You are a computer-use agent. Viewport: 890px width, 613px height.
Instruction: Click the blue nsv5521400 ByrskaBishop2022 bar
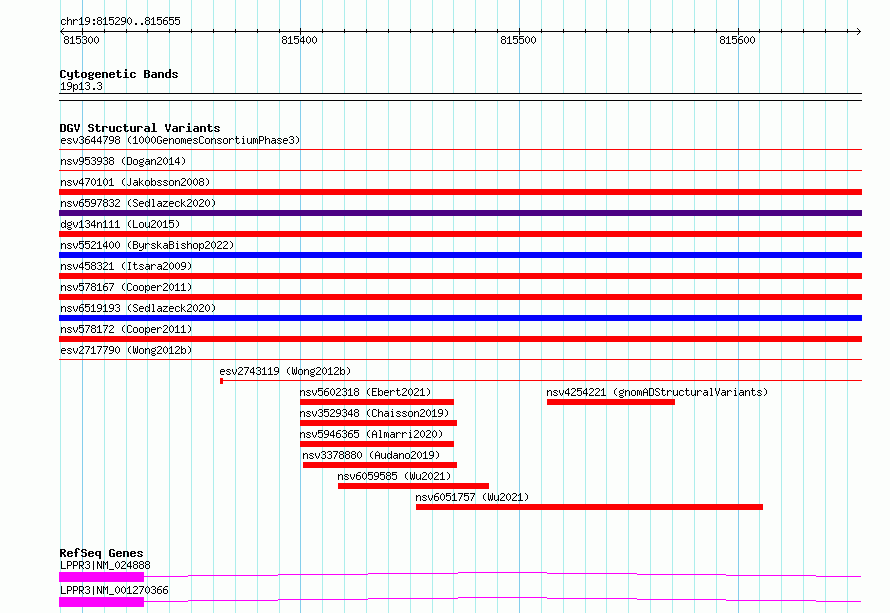pyautogui.click(x=460, y=255)
